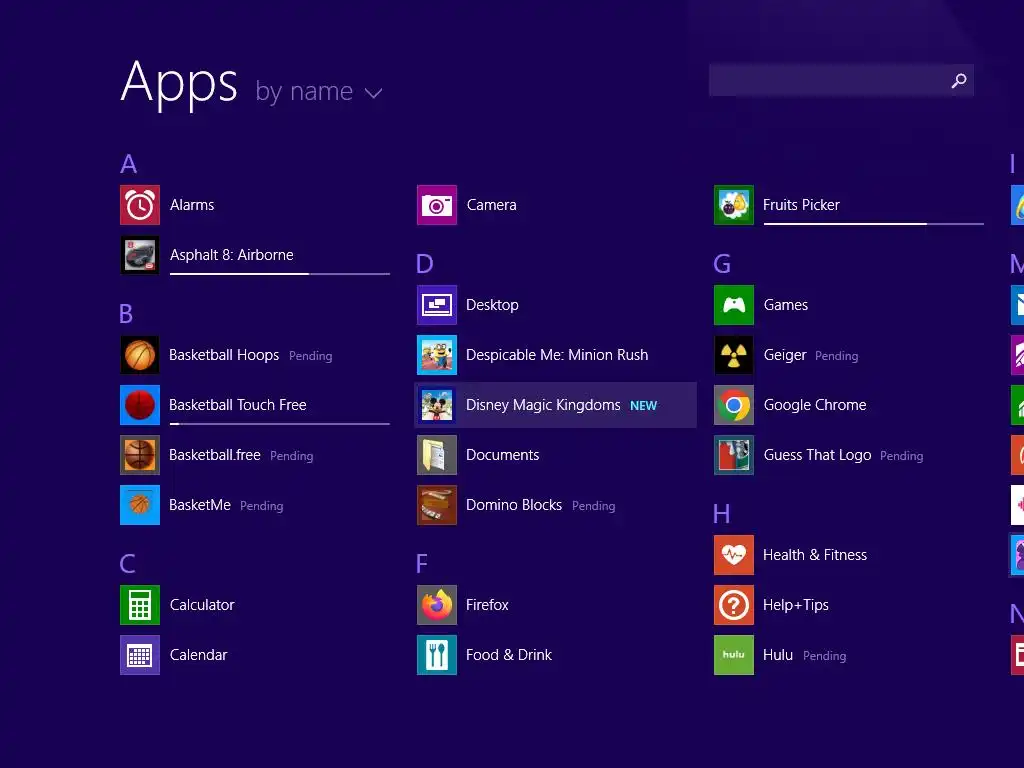The width and height of the screenshot is (1024, 768).
Task: Launch Asphalt 8: Airborne icon
Action: tap(140, 255)
